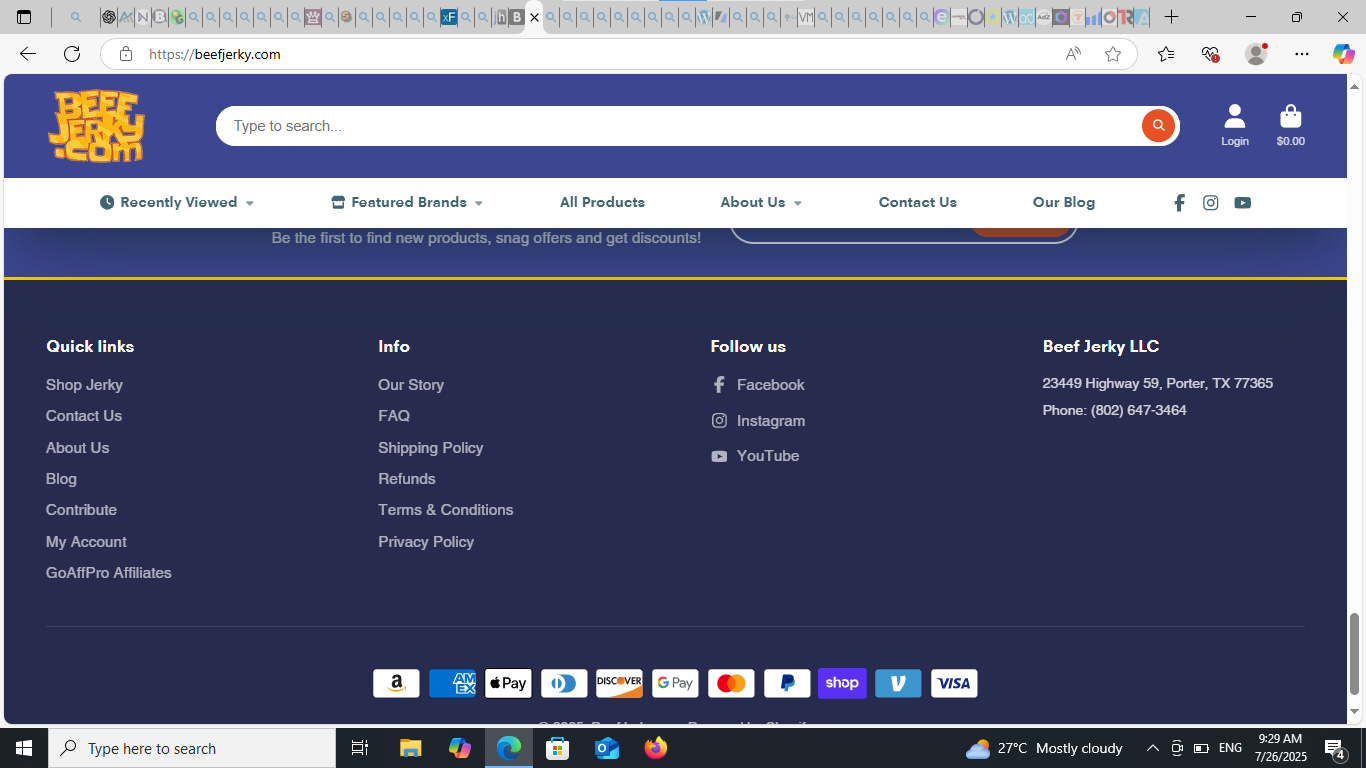Viewport: 1366px width, 768px height.
Task: Open Terms & Conditions link
Action: pyautogui.click(x=446, y=510)
